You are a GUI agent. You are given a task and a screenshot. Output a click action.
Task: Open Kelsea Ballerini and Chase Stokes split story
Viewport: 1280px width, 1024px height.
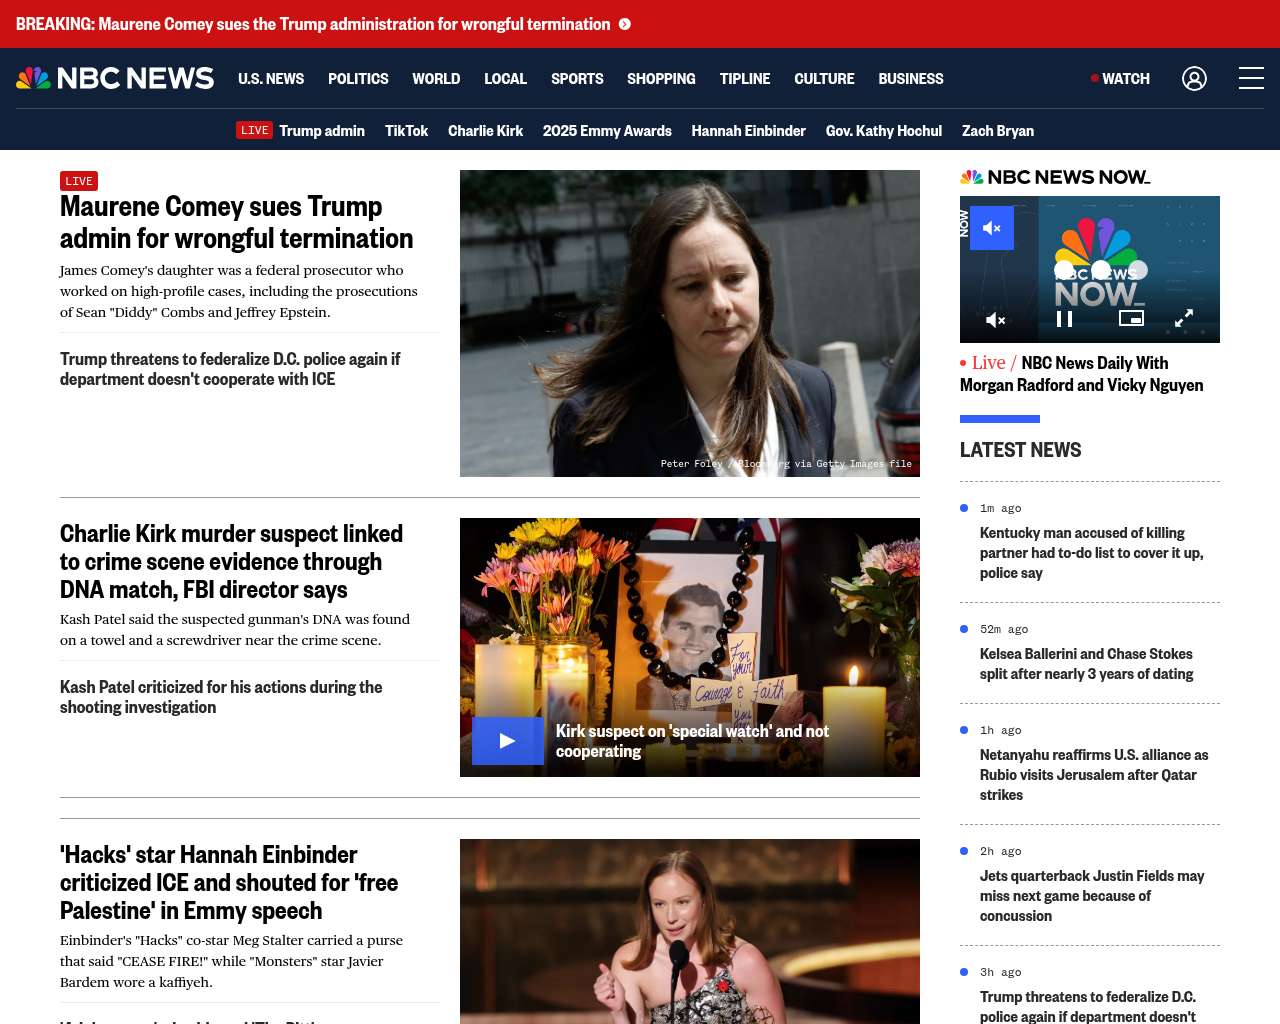(x=1086, y=664)
